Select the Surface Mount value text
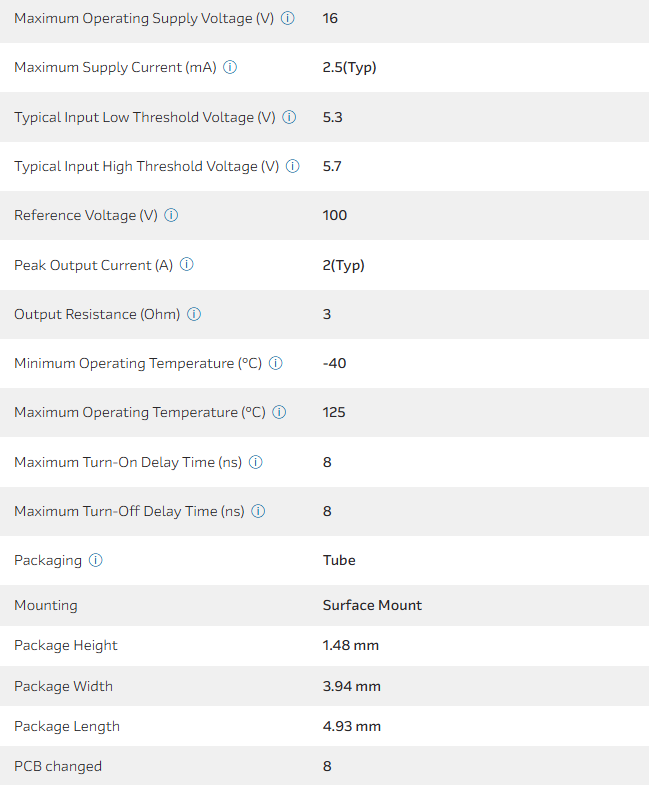 pyautogui.click(x=372, y=605)
